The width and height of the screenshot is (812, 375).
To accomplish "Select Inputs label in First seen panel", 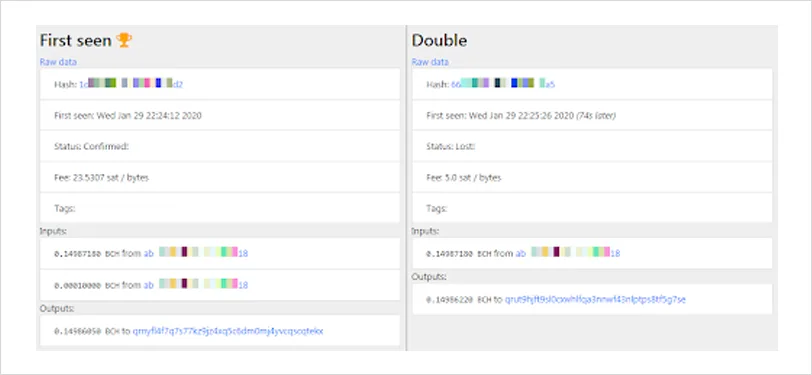I will [x=52, y=231].
